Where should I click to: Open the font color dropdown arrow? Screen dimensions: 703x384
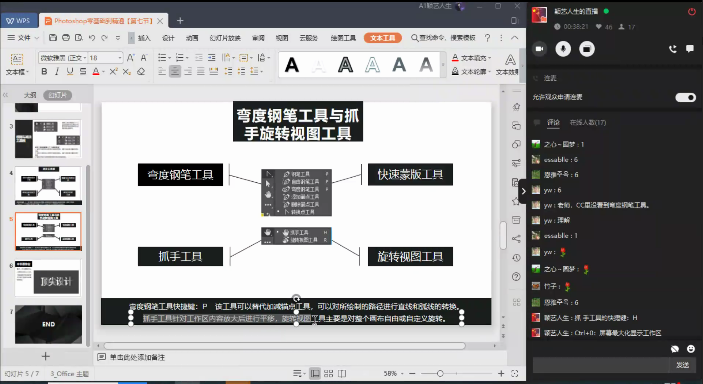pyautogui.click(x=103, y=71)
